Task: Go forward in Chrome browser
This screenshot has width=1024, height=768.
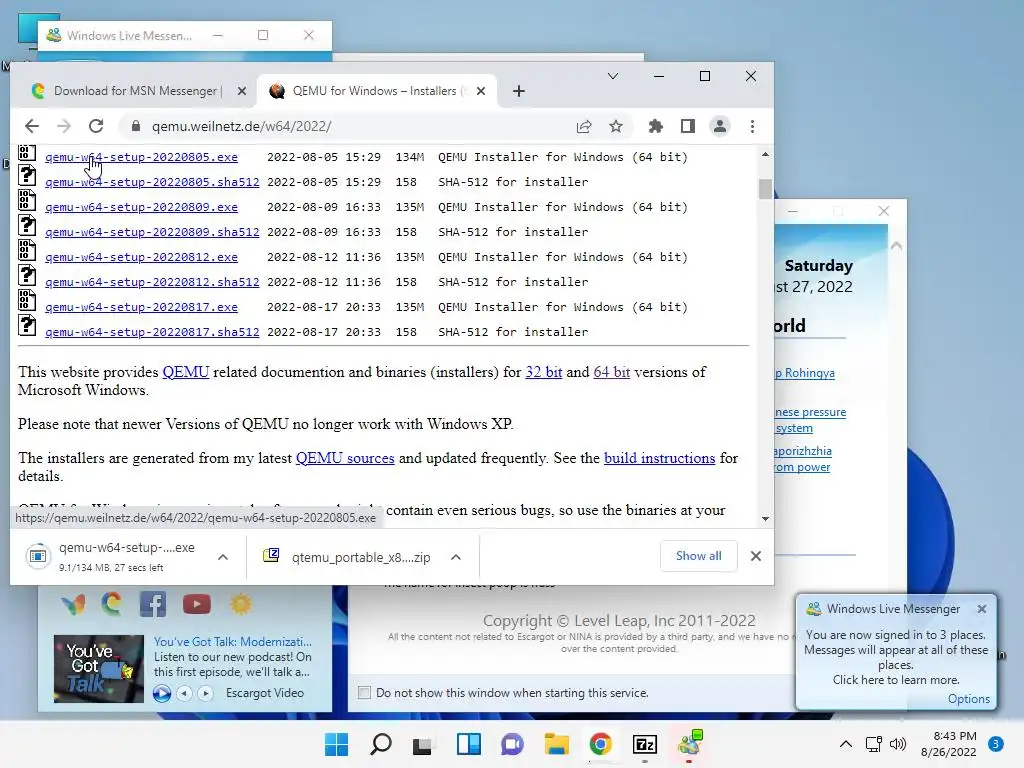Action: point(64,126)
